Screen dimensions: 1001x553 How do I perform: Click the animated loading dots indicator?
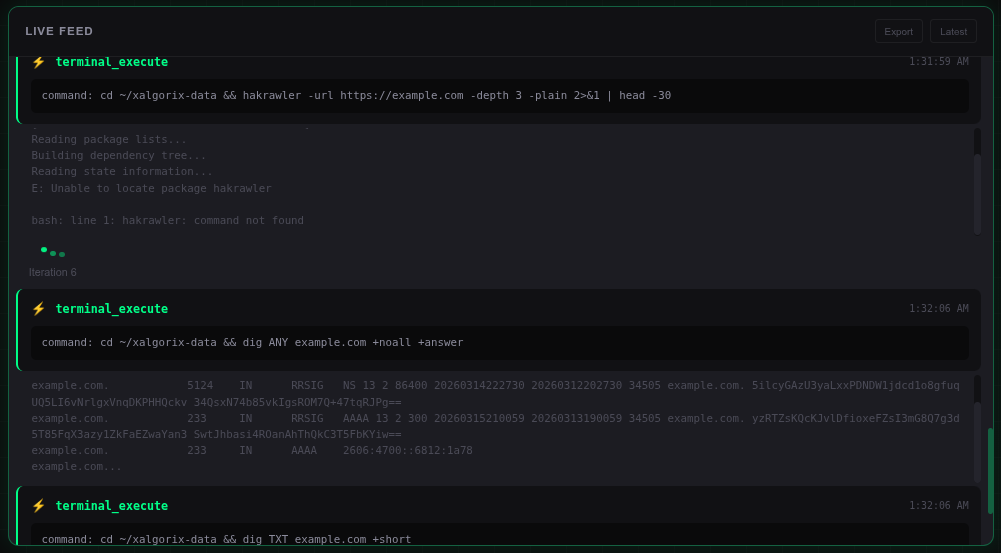[53, 252]
